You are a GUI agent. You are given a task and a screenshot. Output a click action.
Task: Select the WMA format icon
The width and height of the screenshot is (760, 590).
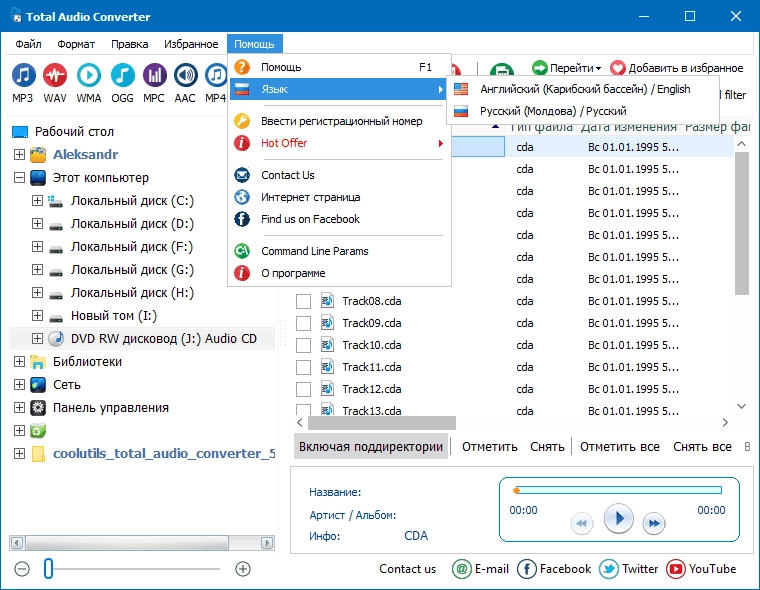click(89, 76)
